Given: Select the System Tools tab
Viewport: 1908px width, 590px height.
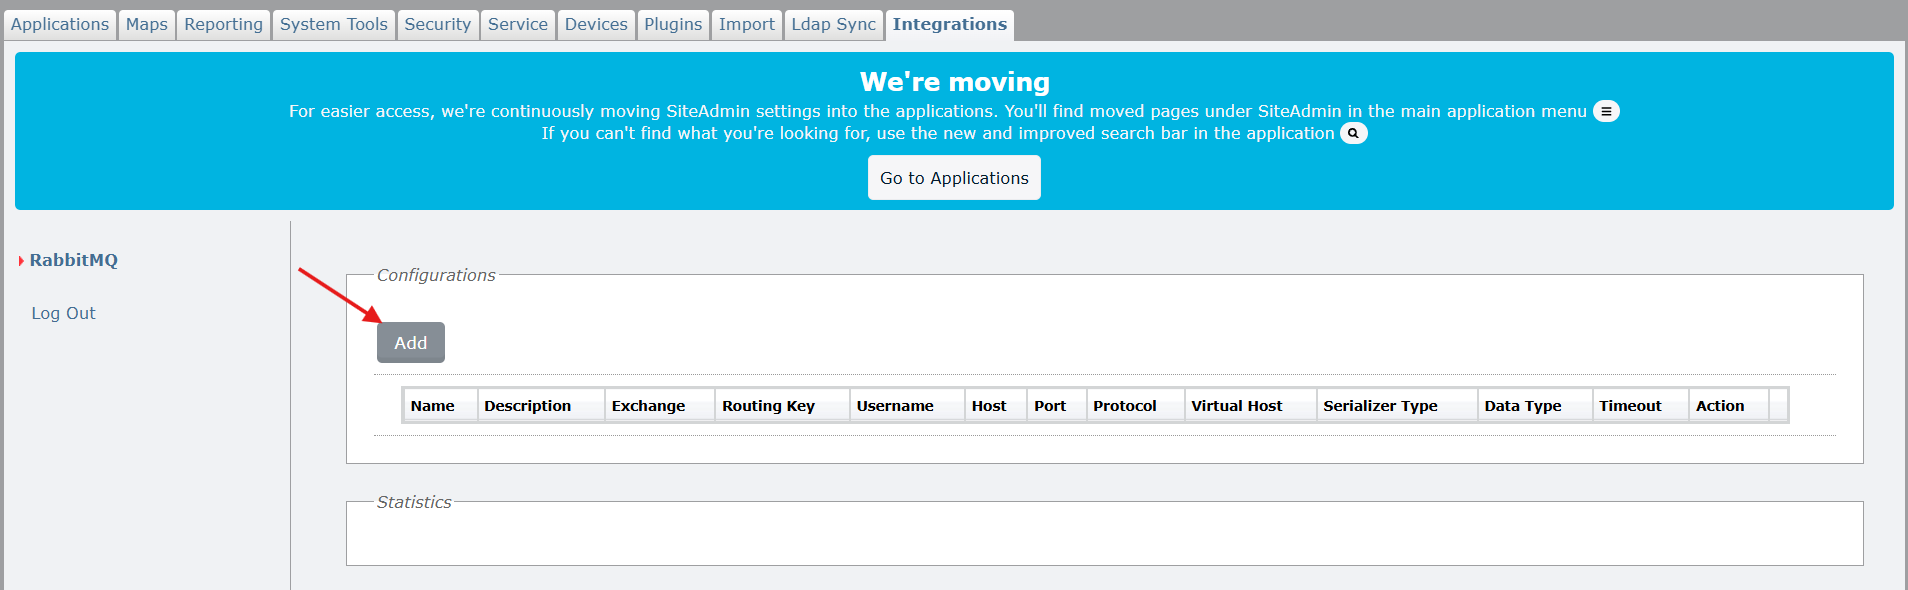Looking at the screenshot, I should click(334, 25).
